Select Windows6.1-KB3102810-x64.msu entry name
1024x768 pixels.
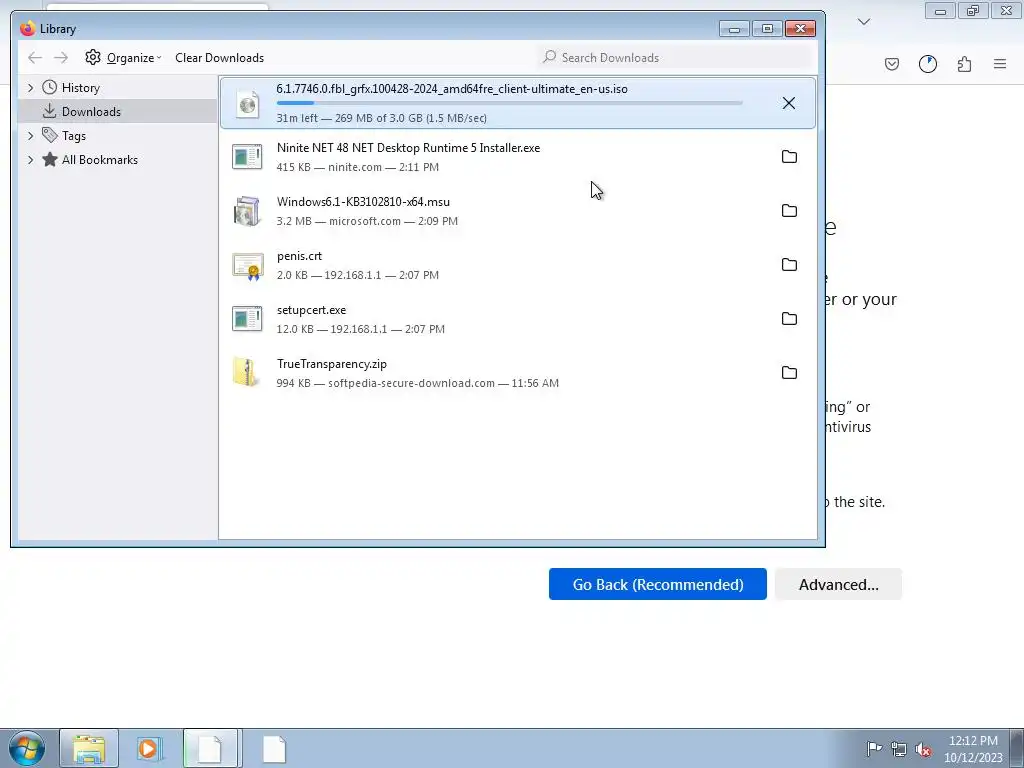(x=363, y=202)
